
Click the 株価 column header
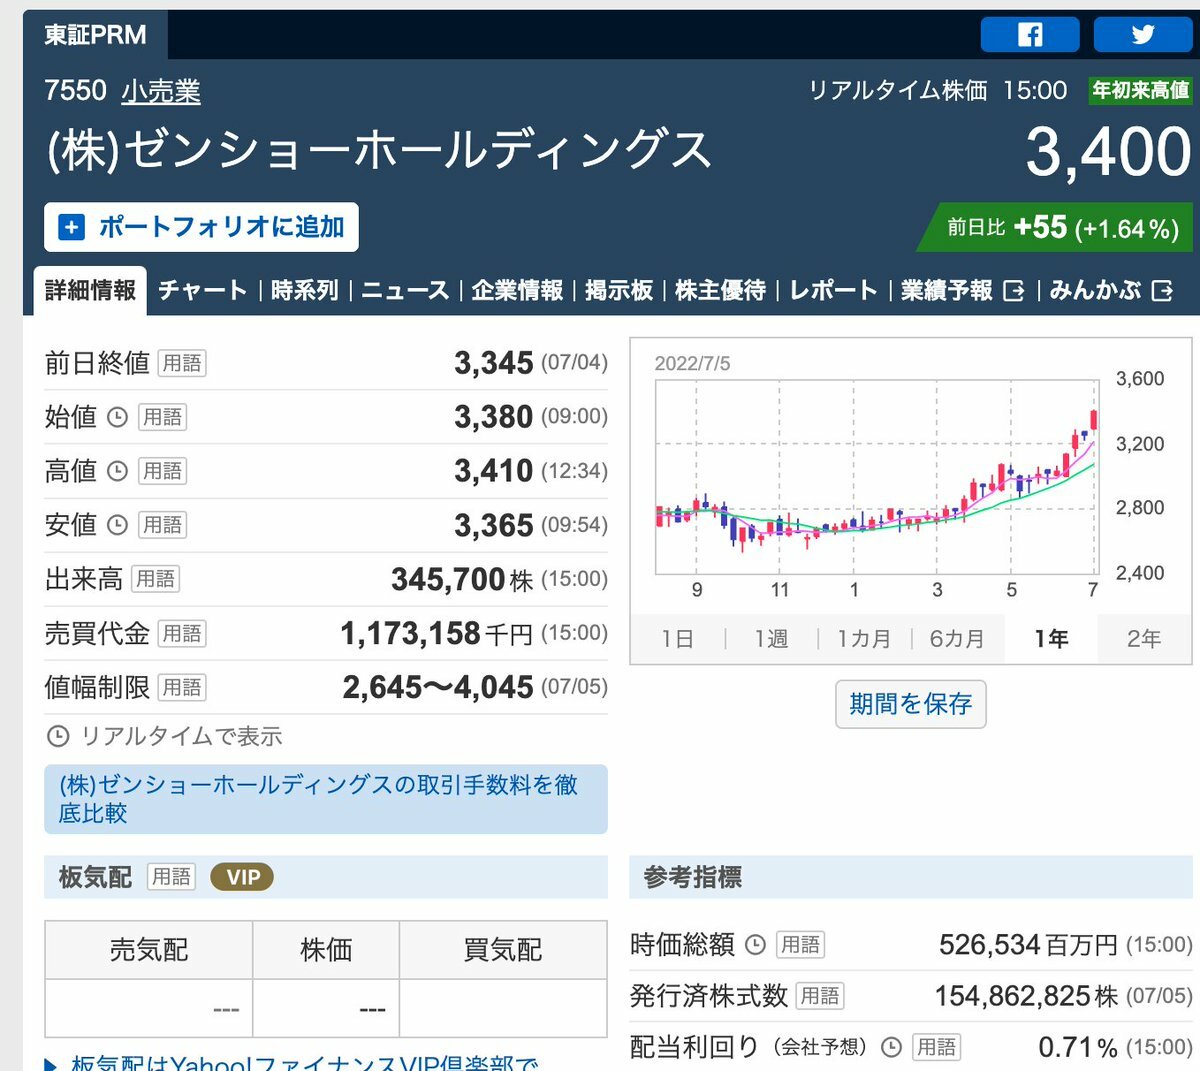(326, 950)
